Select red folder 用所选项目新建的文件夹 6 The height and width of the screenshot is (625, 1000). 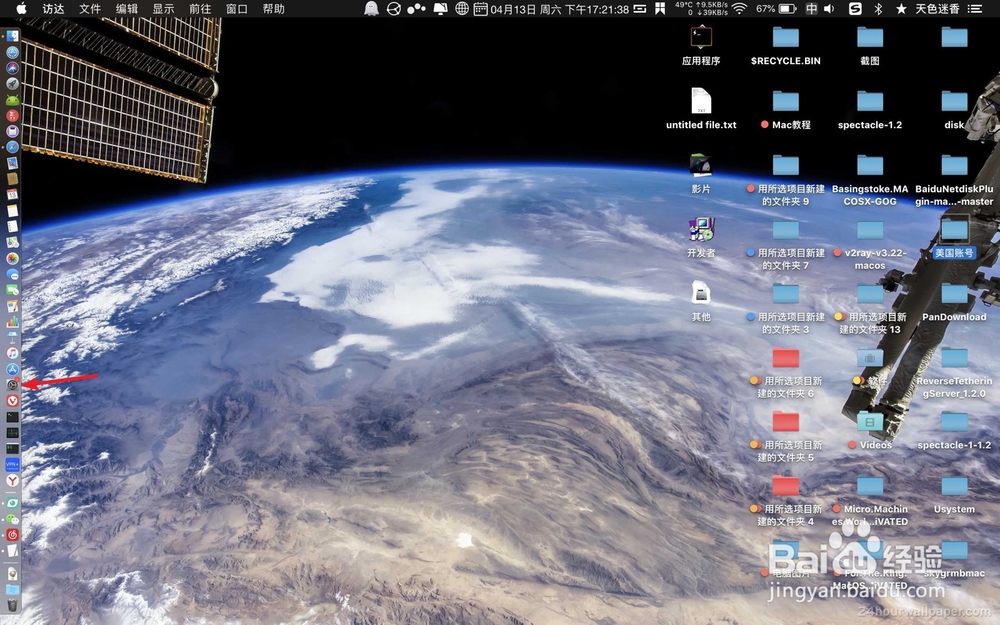[786, 357]
